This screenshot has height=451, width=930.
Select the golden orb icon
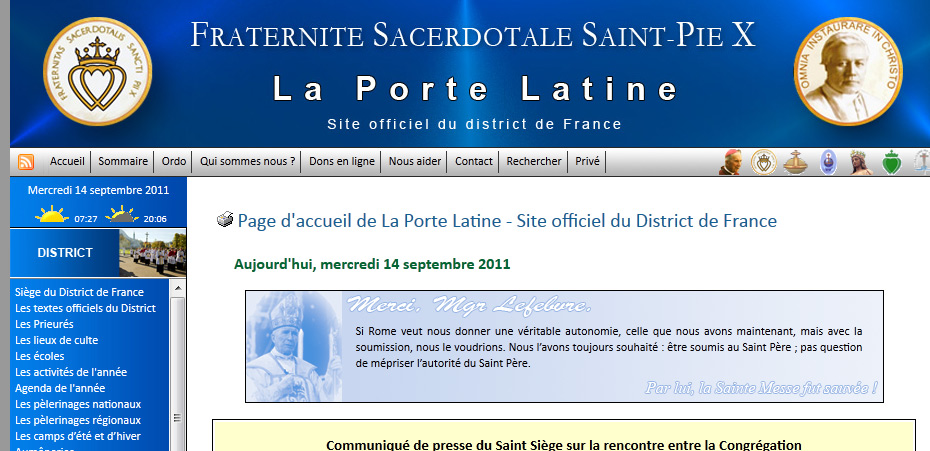click(x=796, y=162)
